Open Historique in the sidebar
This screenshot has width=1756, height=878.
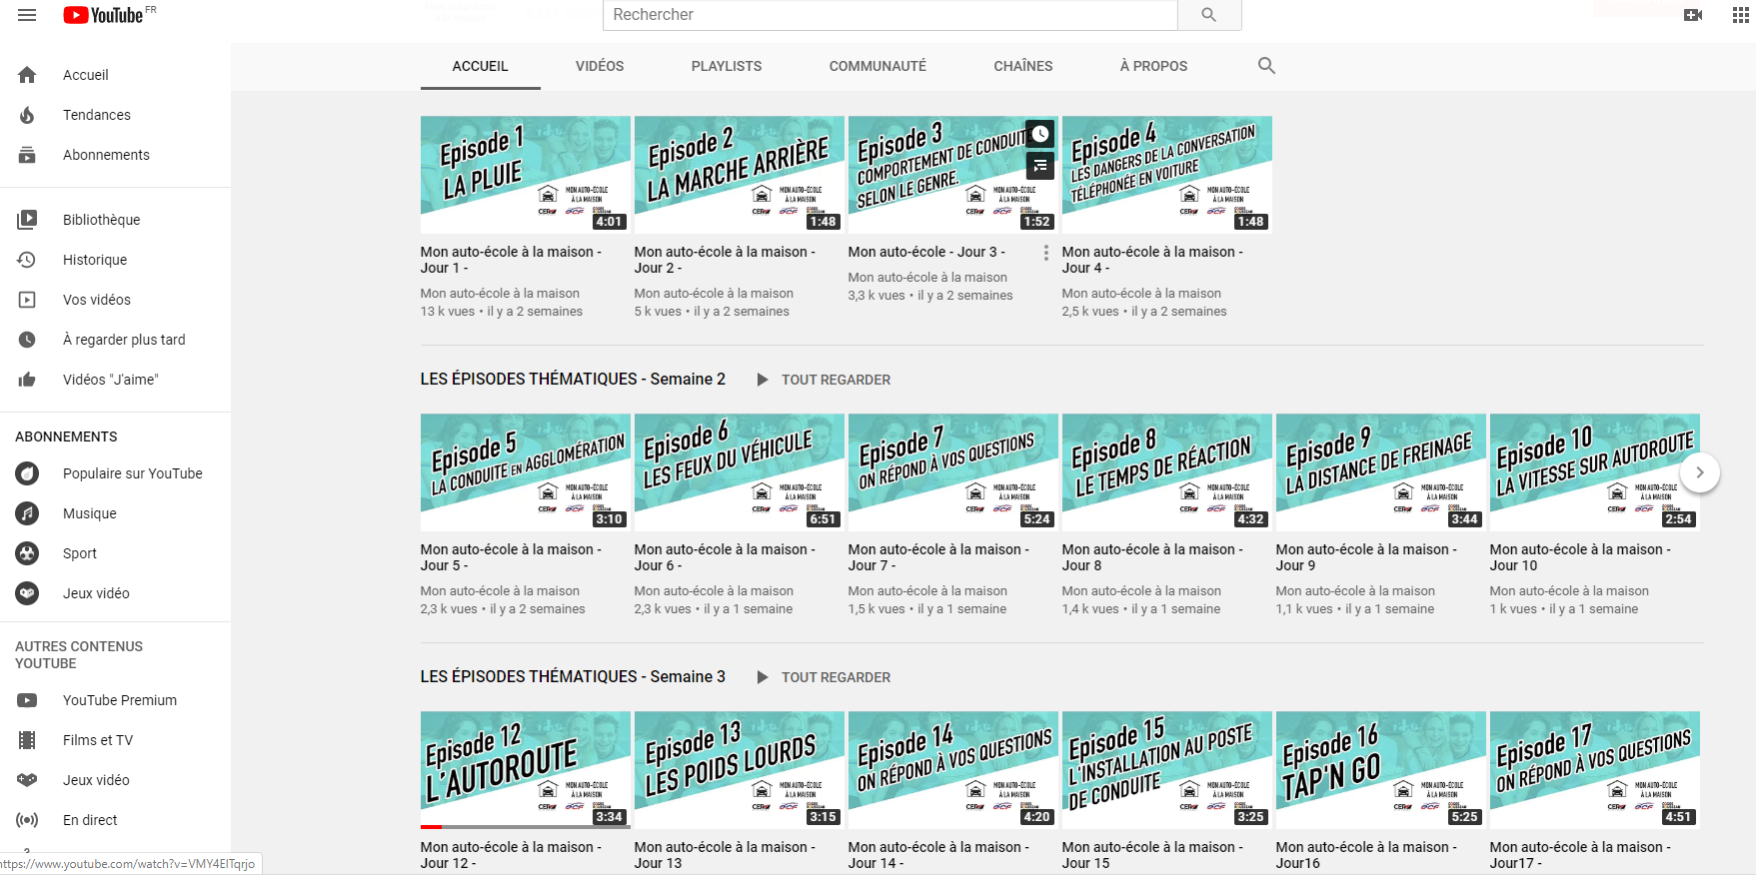pos(94,260)
